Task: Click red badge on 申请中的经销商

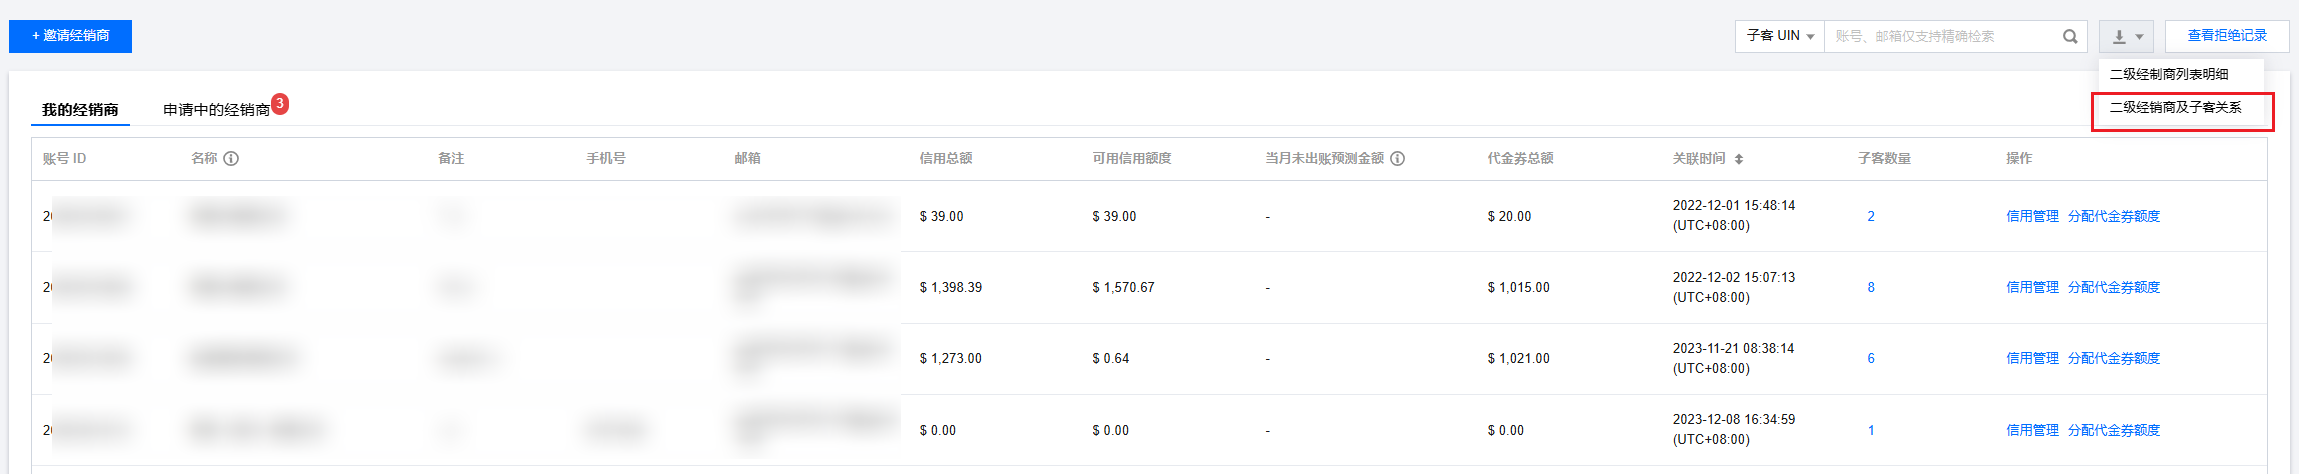Action: click(x=280, y=103)
